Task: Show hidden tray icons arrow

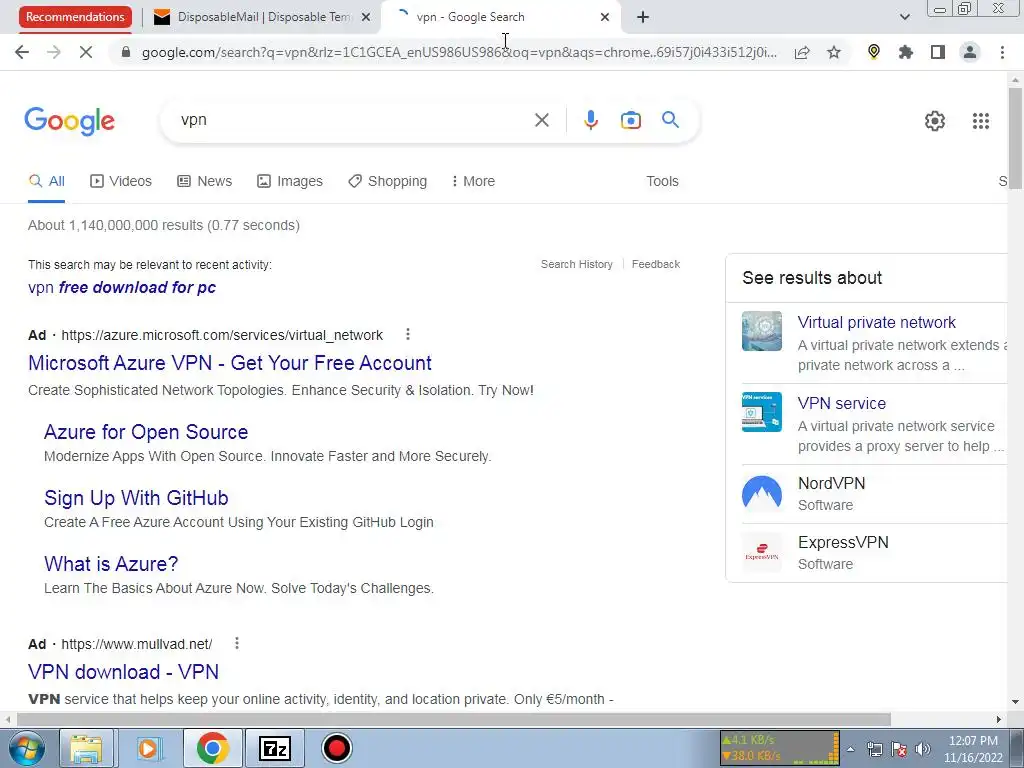Action: click(850, 749)
